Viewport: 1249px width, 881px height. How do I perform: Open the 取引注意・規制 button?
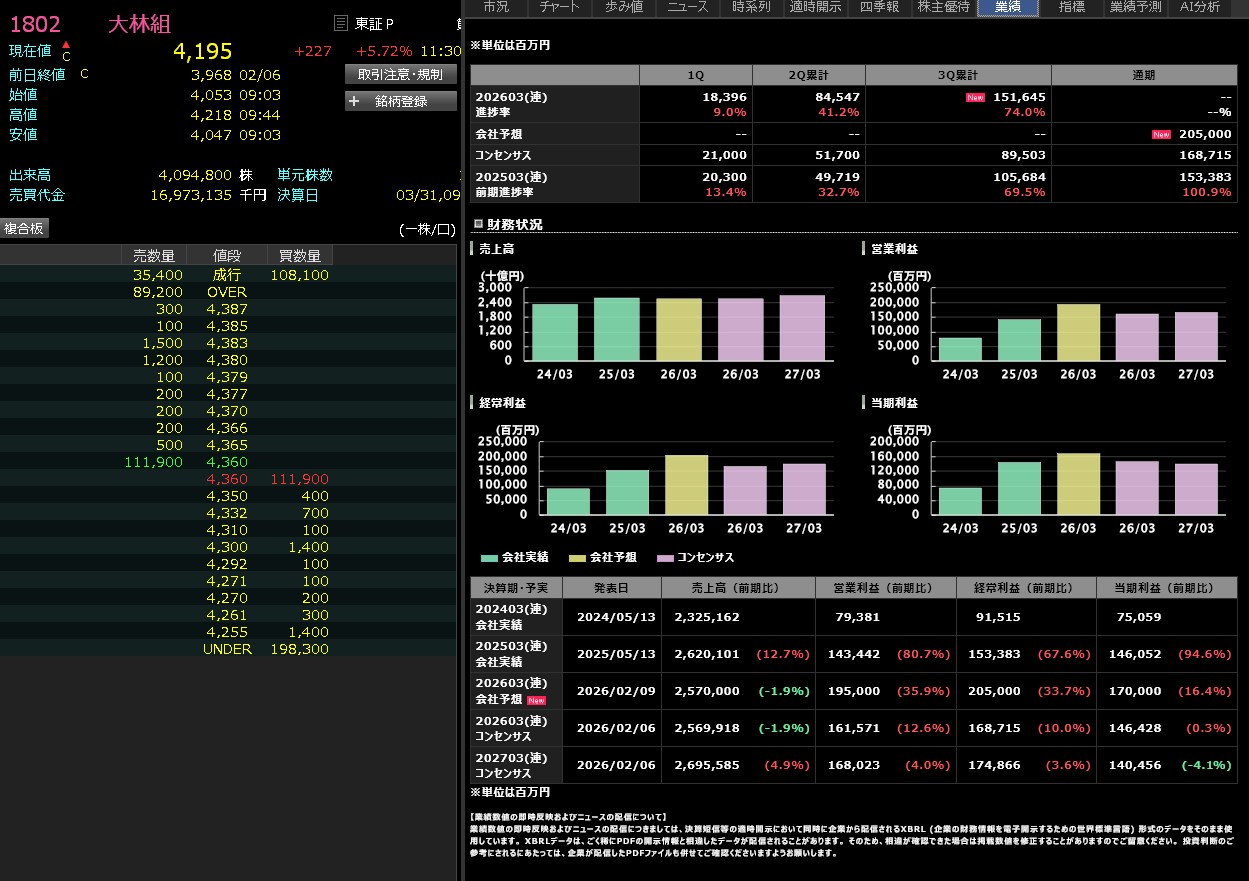400,74
